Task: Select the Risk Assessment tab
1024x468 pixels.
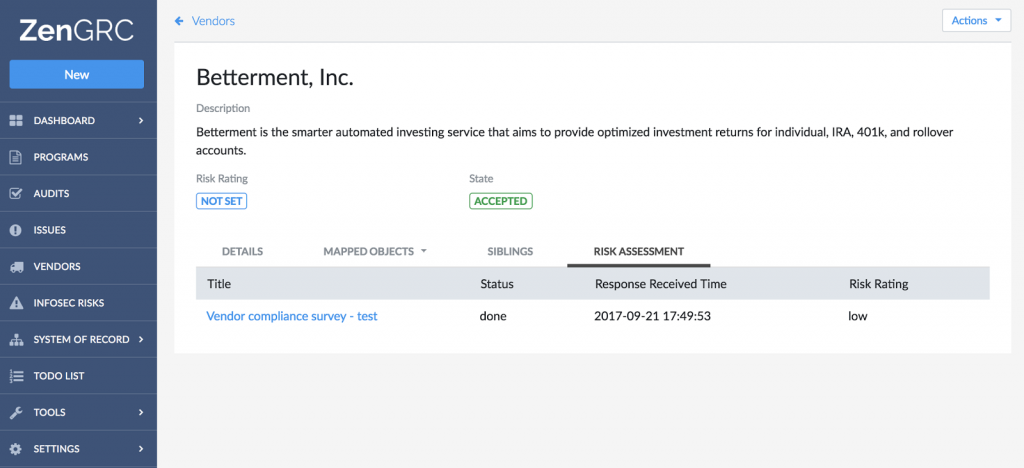Action: click(x=638, y=252)
